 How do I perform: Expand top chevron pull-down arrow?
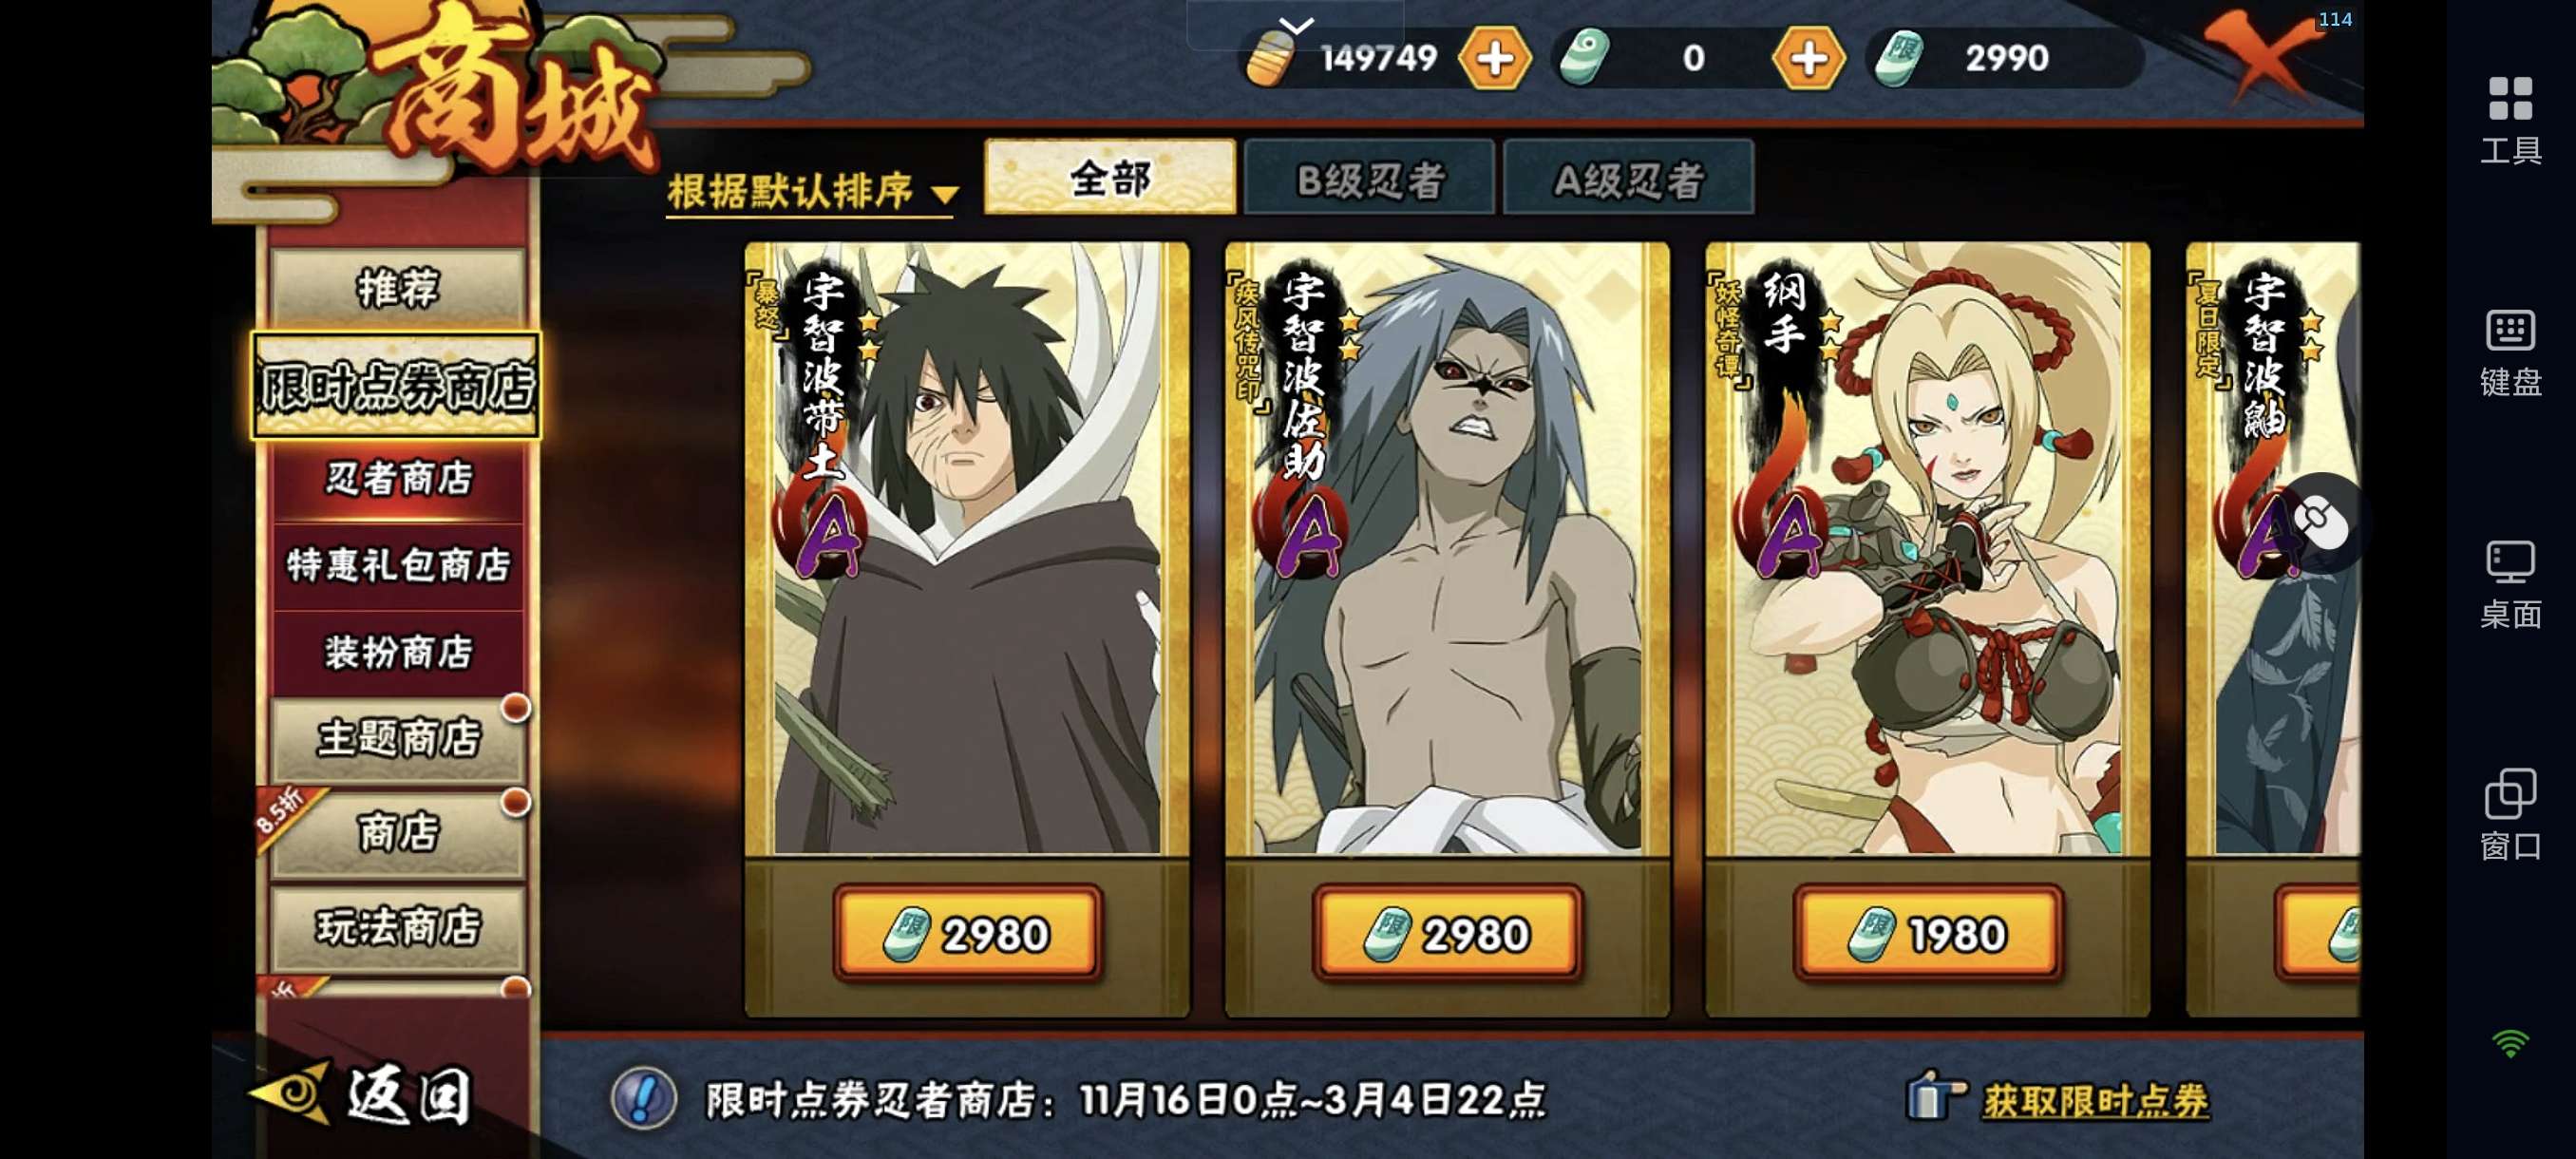coord(1296,25)
